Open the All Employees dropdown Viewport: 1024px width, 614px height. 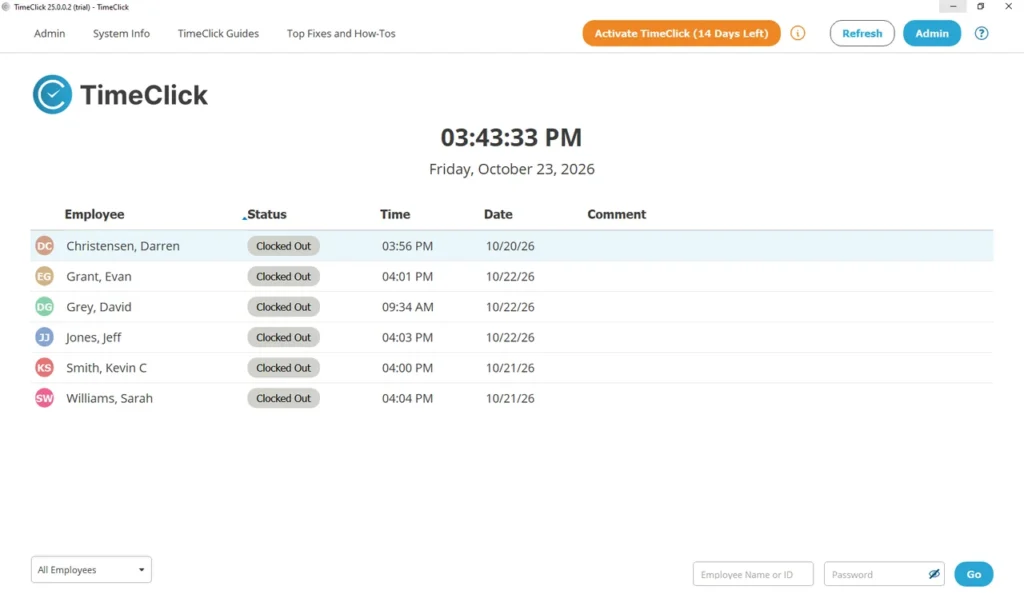[x=91, y=570]
